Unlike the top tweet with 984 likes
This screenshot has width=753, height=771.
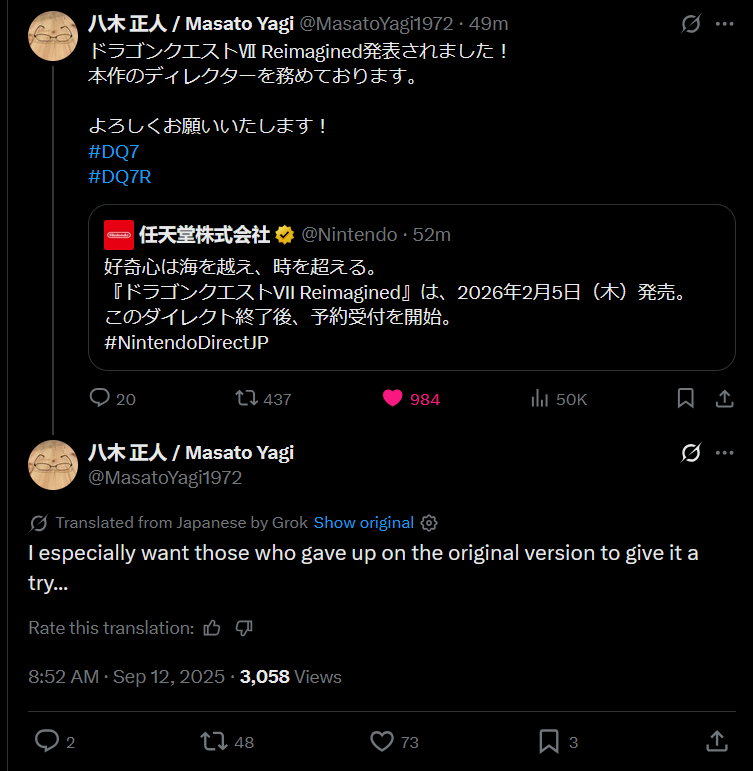393,398
